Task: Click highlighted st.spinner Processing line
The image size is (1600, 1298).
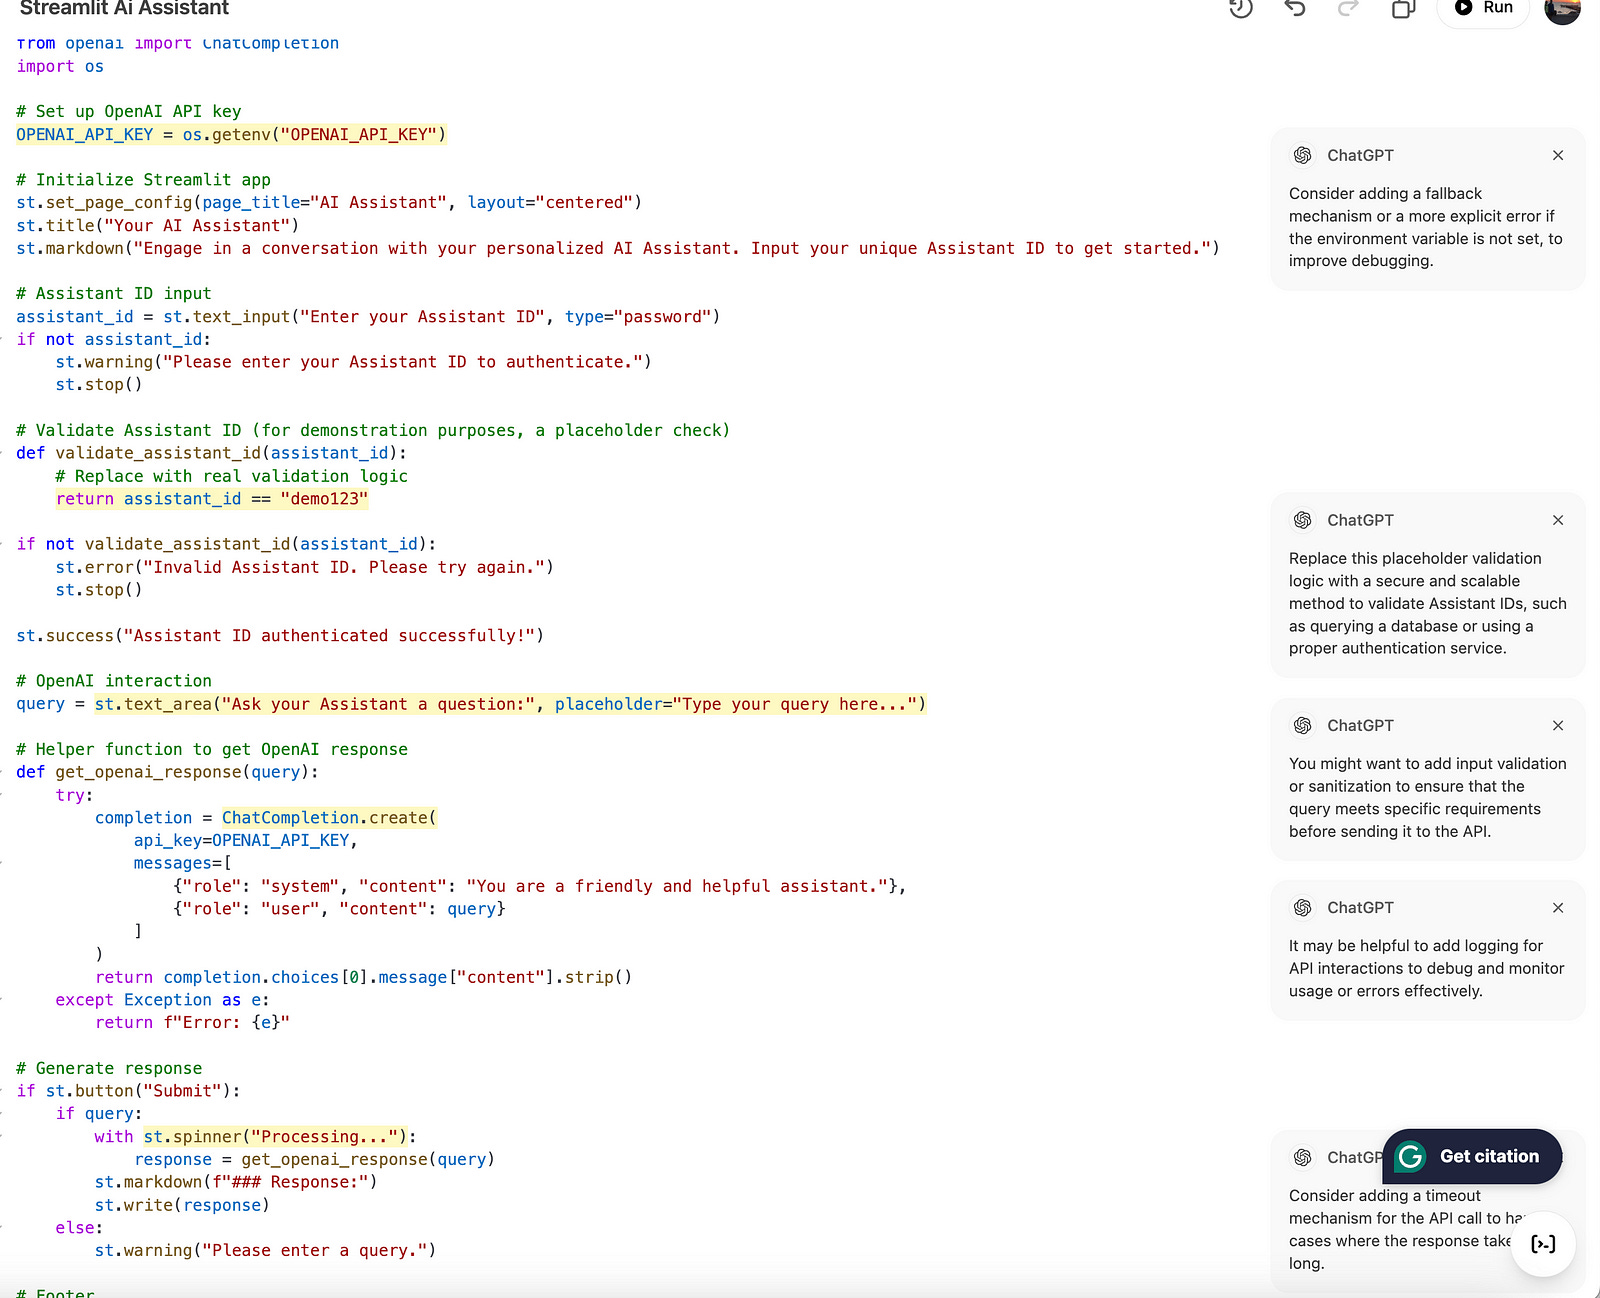Action: [275, 1137]
